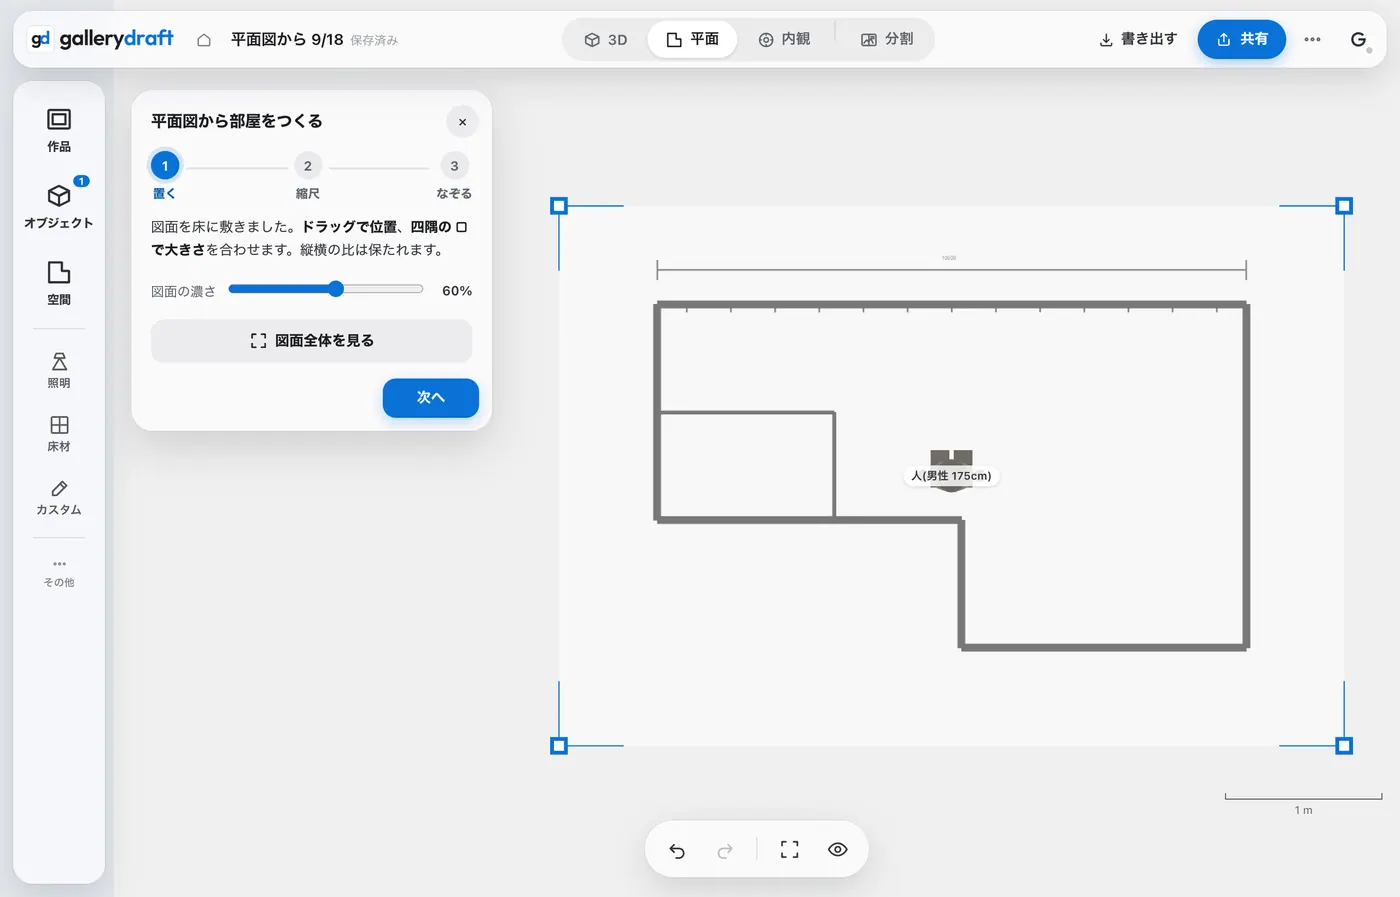Click the blue 共有 share button

(1242, 39)
